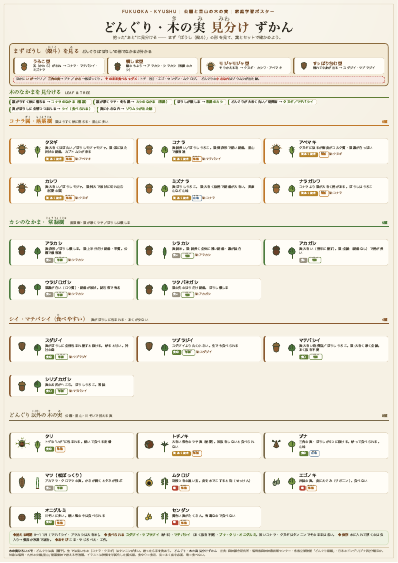Click the compound leaf icon in the オニグルミ card
Viewport: 398px width, 563px height.
pyautogui.click(x=37, y=518)
